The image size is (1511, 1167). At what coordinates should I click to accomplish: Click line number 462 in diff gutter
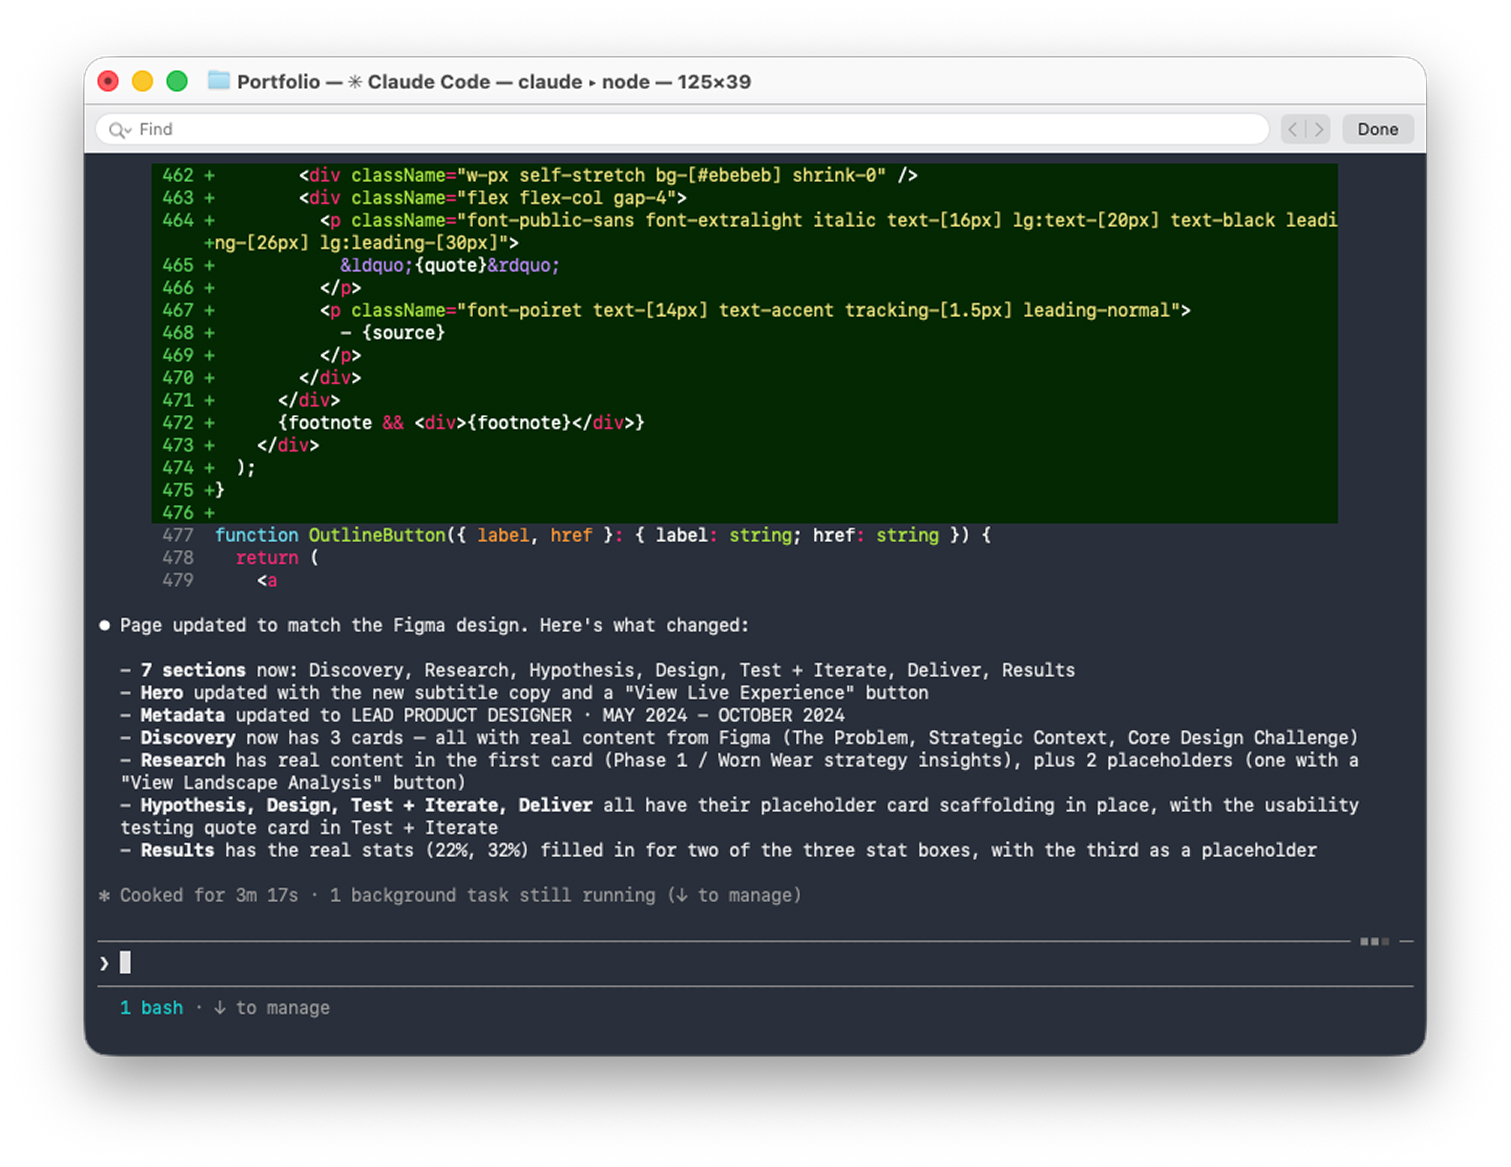click(x=178, y=175)
